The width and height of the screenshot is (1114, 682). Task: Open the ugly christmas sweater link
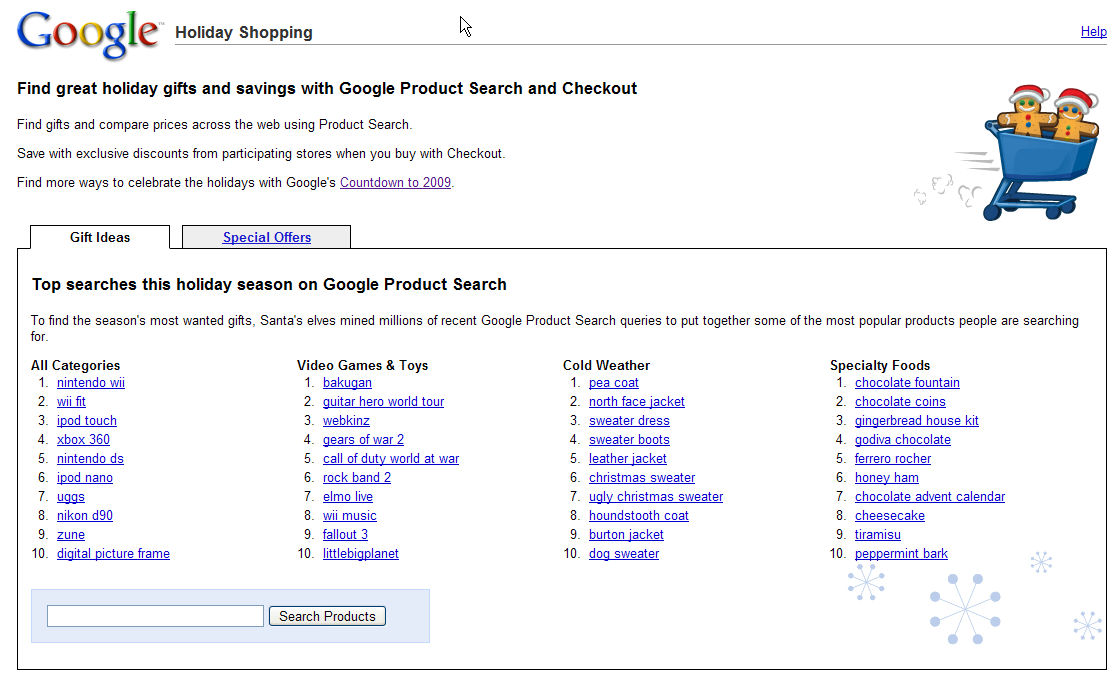tap(656, 497)
